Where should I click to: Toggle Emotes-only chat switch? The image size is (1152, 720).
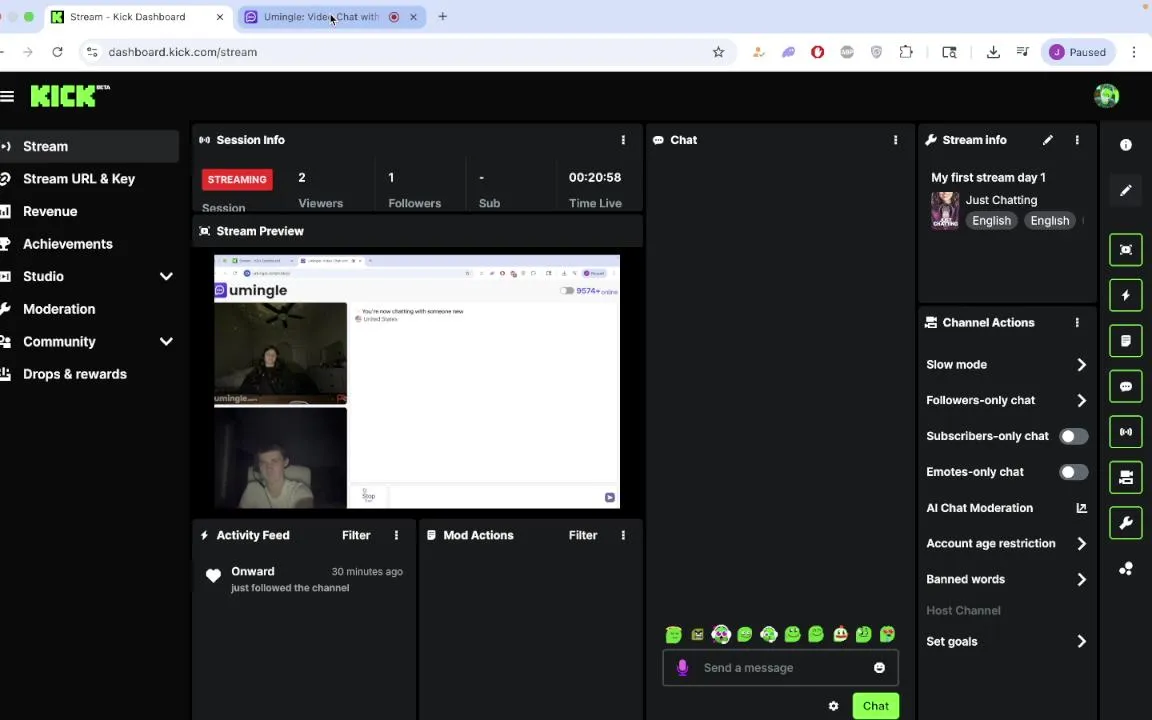pos(1073,472)
